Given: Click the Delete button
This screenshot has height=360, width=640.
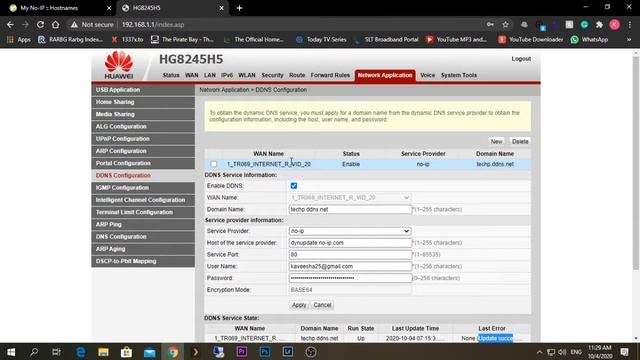Looking at the screenshot, I should [520, 142].
